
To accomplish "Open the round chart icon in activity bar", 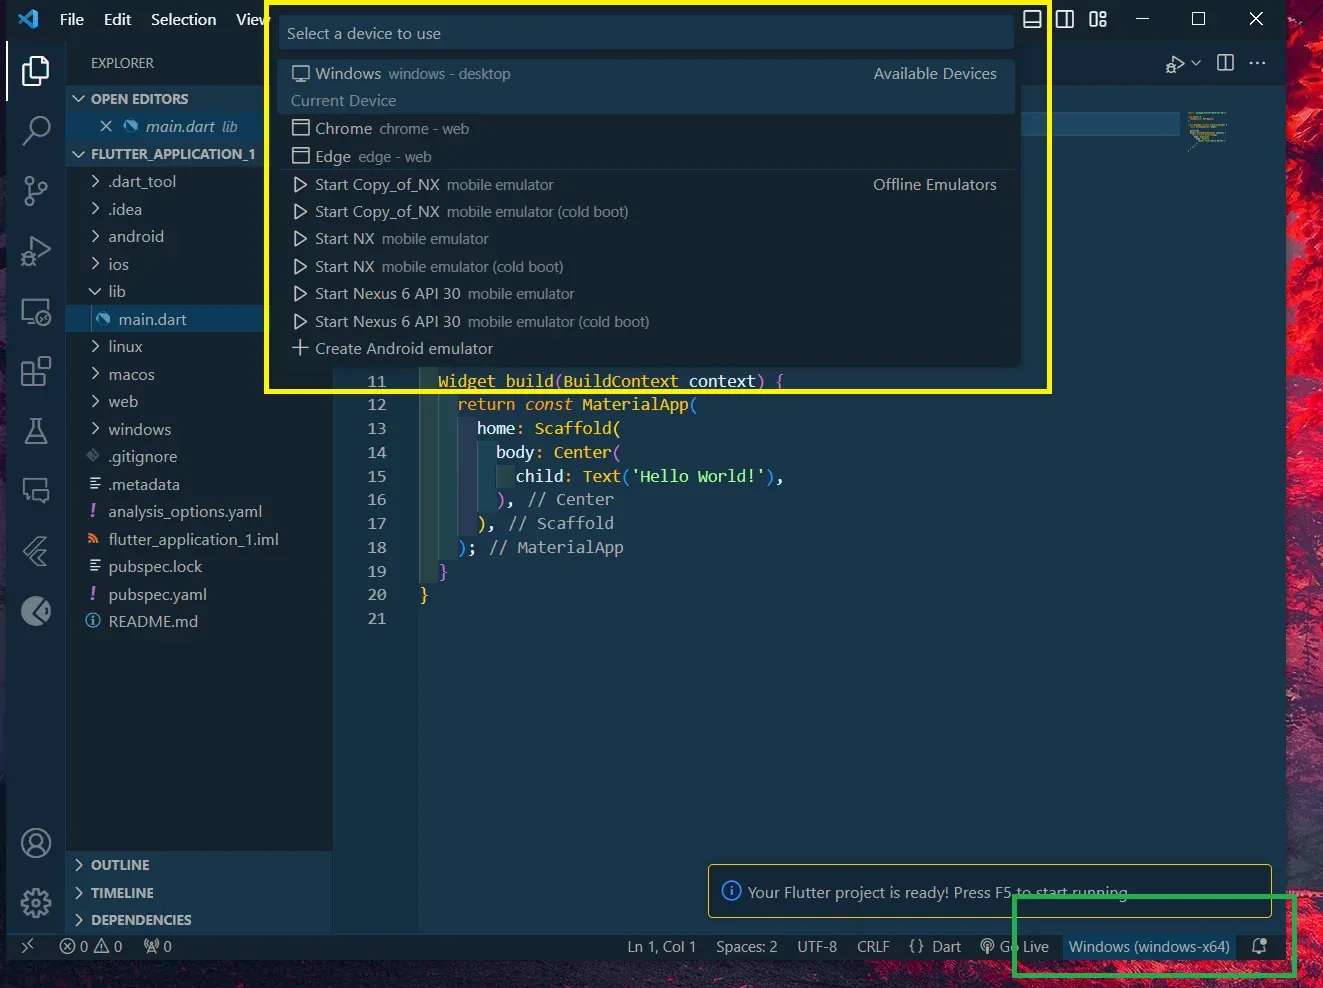I will [36, 611].
